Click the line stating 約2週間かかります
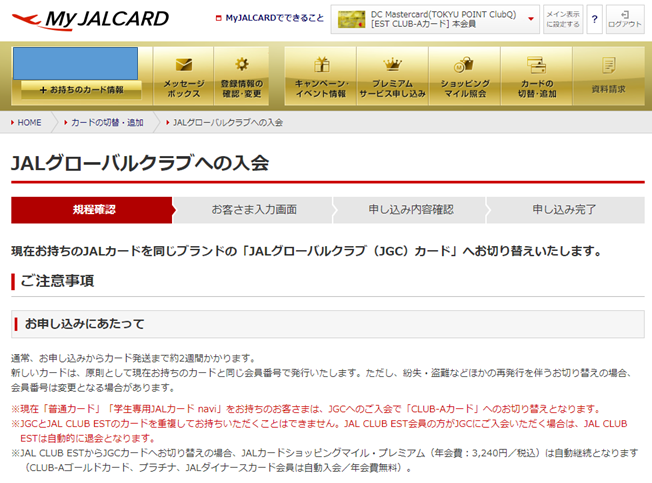 (x=133, y=358)
